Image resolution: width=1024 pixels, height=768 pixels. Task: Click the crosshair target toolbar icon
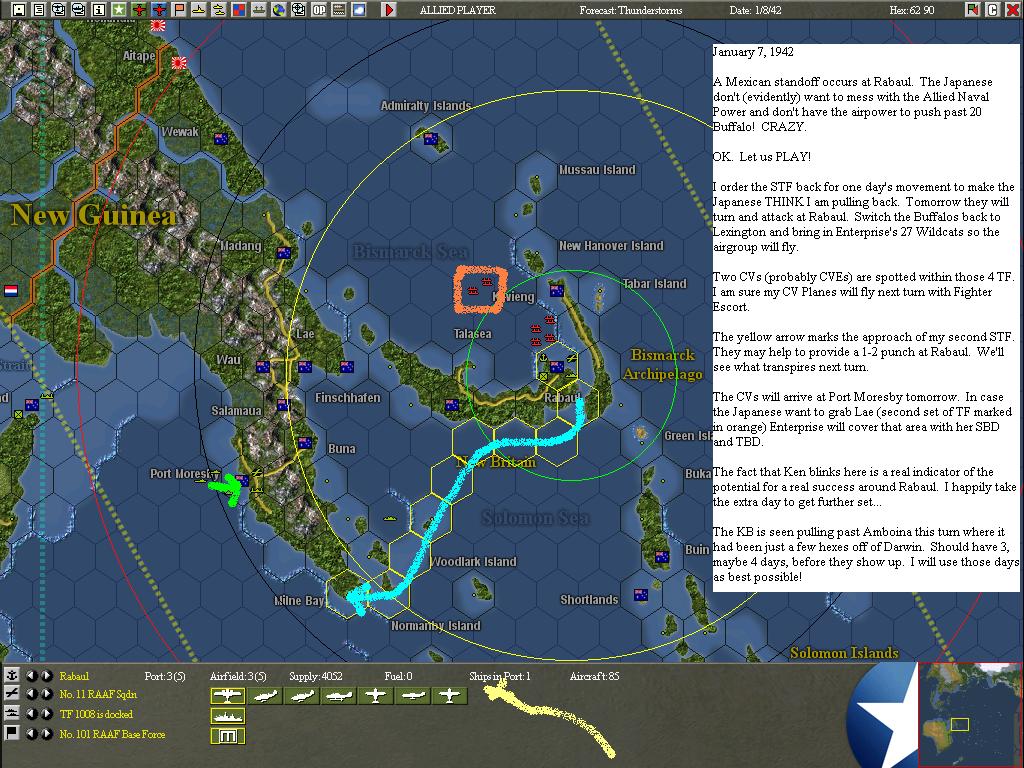298,10
